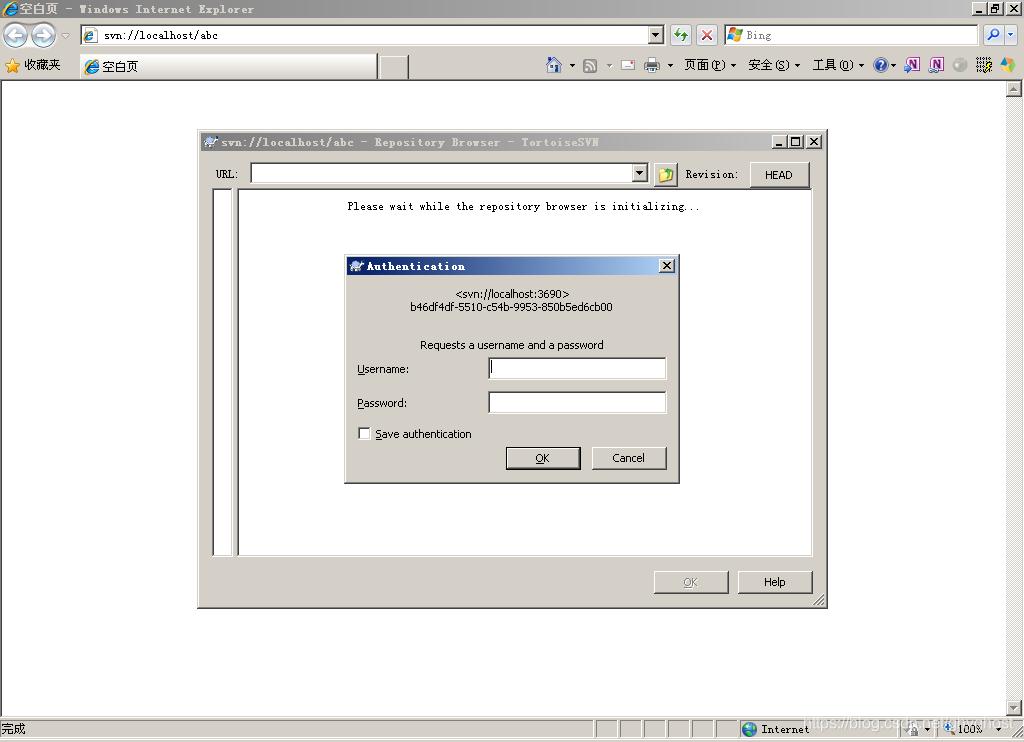
Task: Click the go-up folder icon beside URL
Action: [x=665, y=174]
